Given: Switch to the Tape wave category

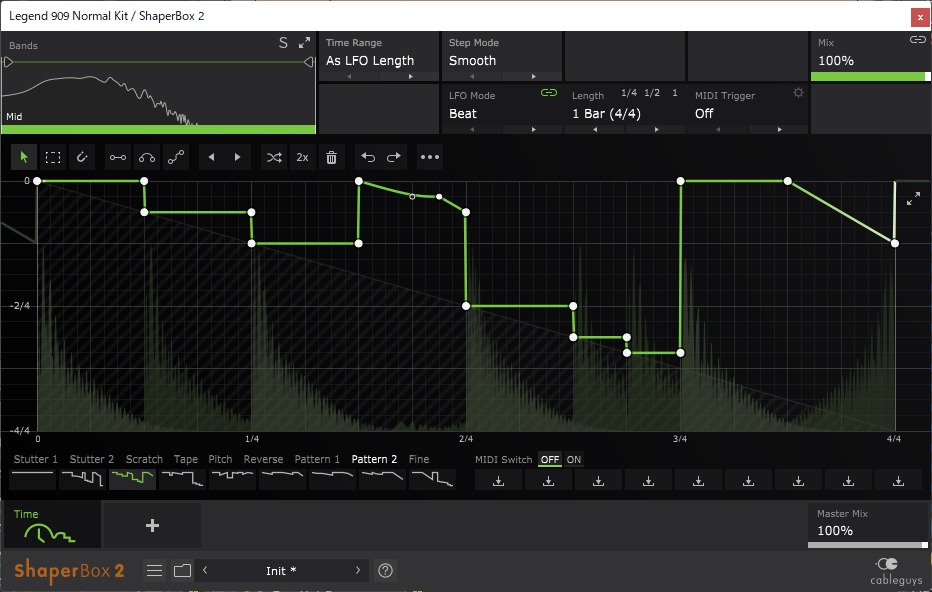Looking at the screenshot, I should tap(185, 459).
